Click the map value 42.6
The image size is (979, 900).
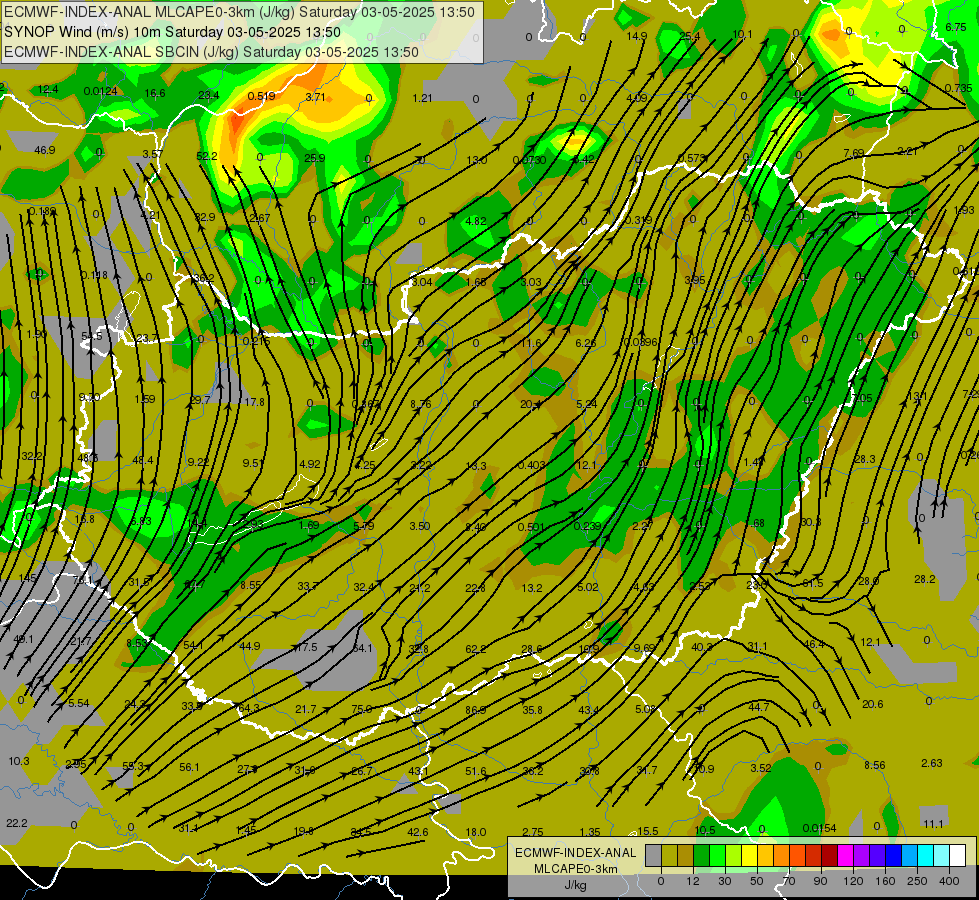(418, 832)
